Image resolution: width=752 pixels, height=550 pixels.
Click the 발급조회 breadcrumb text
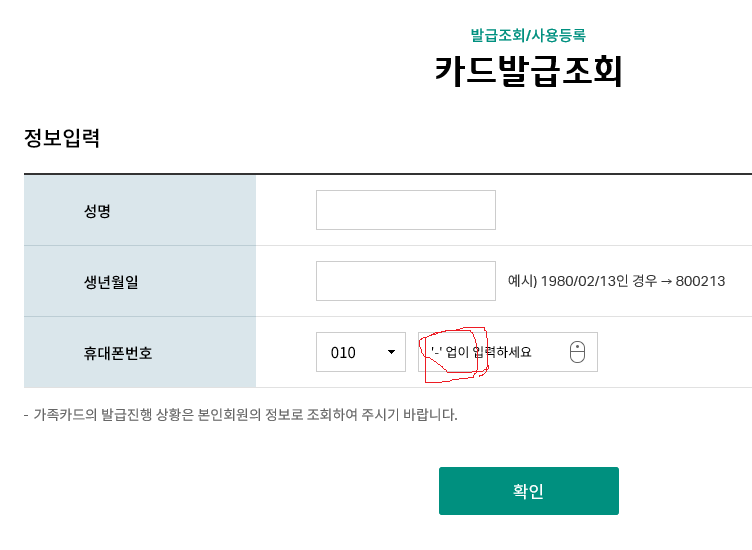[497, 35]
